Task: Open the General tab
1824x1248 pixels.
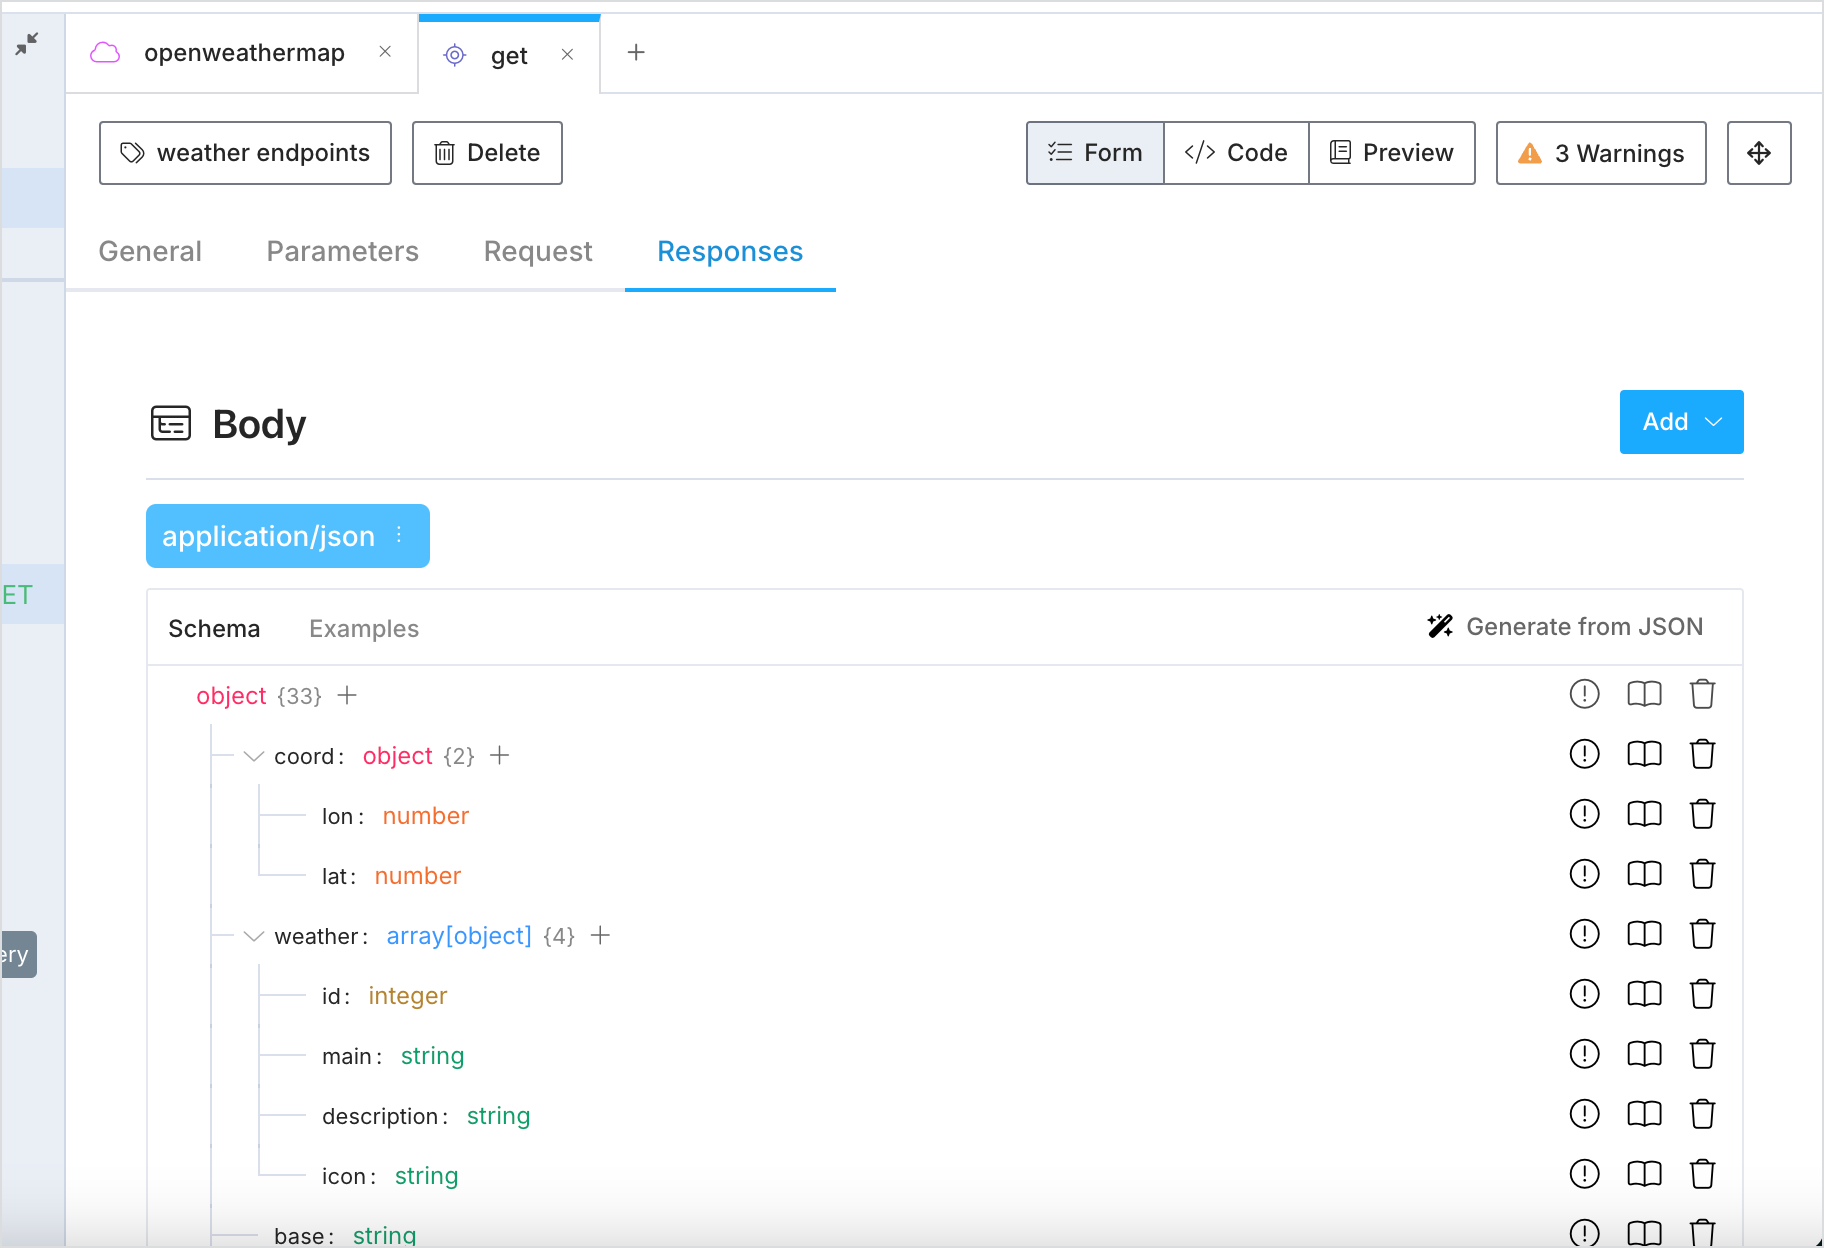Action: 150,251
